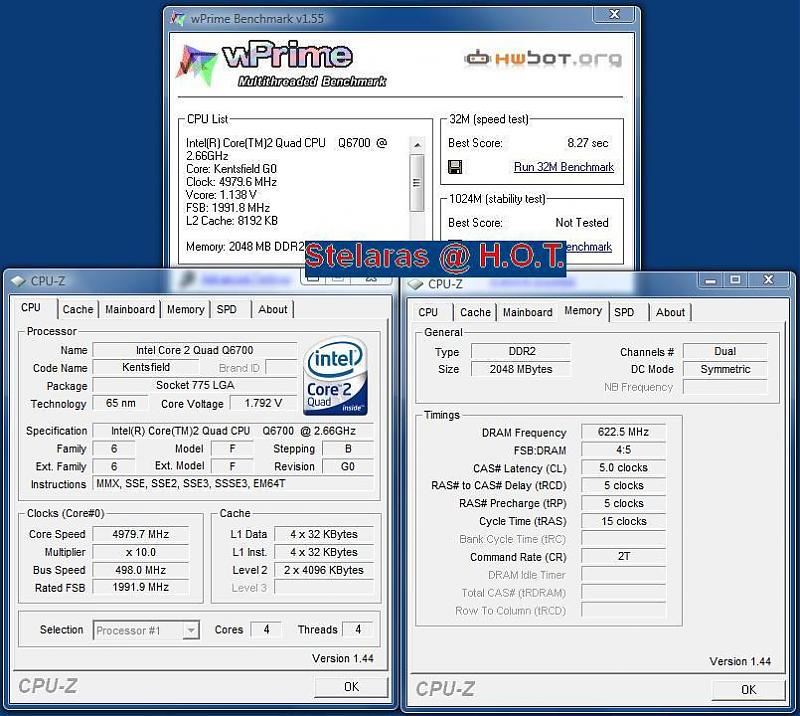Click the 32M Best Score '8.27 sec'
This screenshot has width=800, height=716.
[x=588, y=143]
